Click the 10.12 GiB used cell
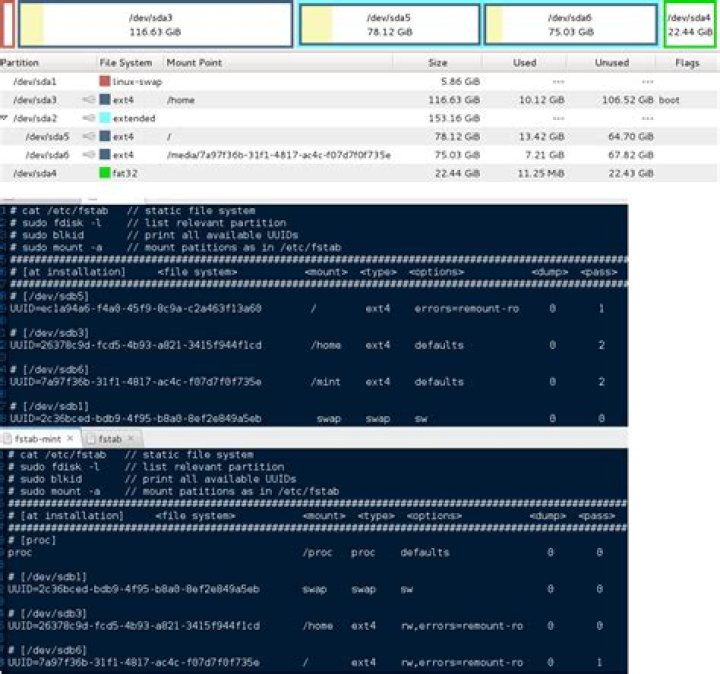Screen dimensions: 720x674 tap(541, 100)
